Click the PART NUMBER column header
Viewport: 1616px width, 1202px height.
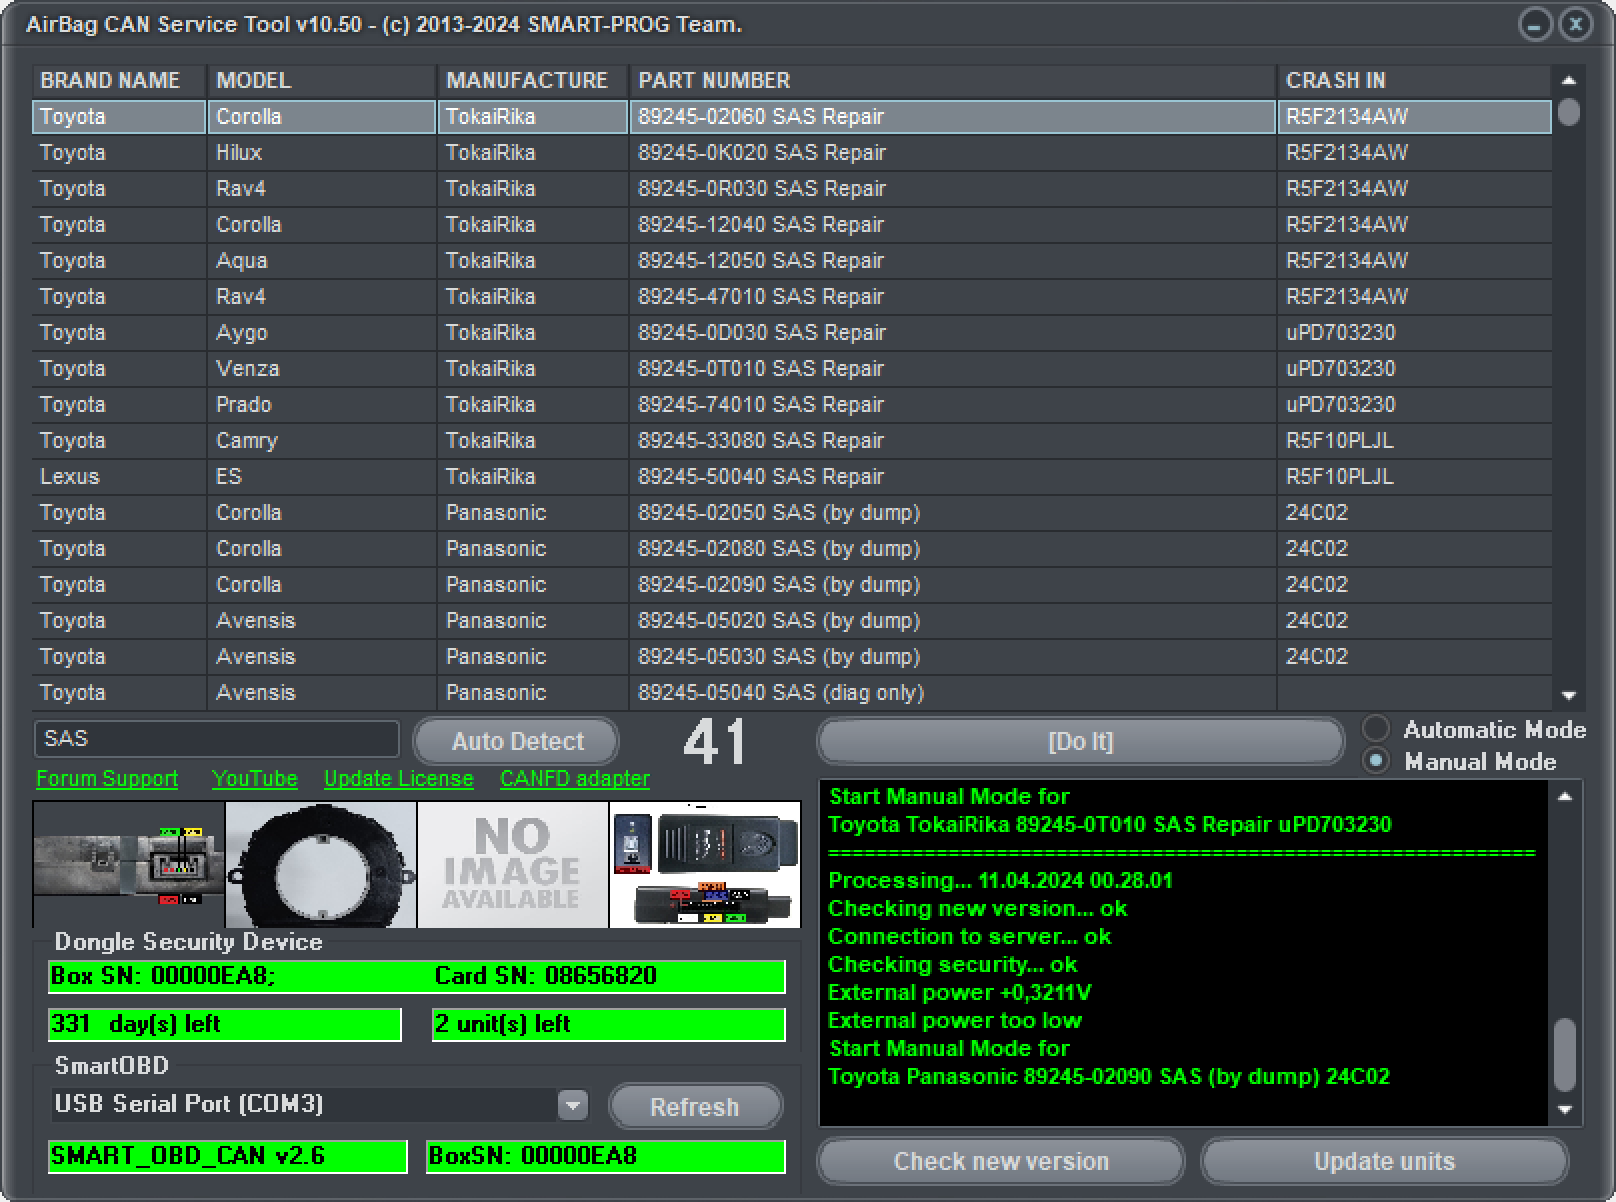coord(953,80)
